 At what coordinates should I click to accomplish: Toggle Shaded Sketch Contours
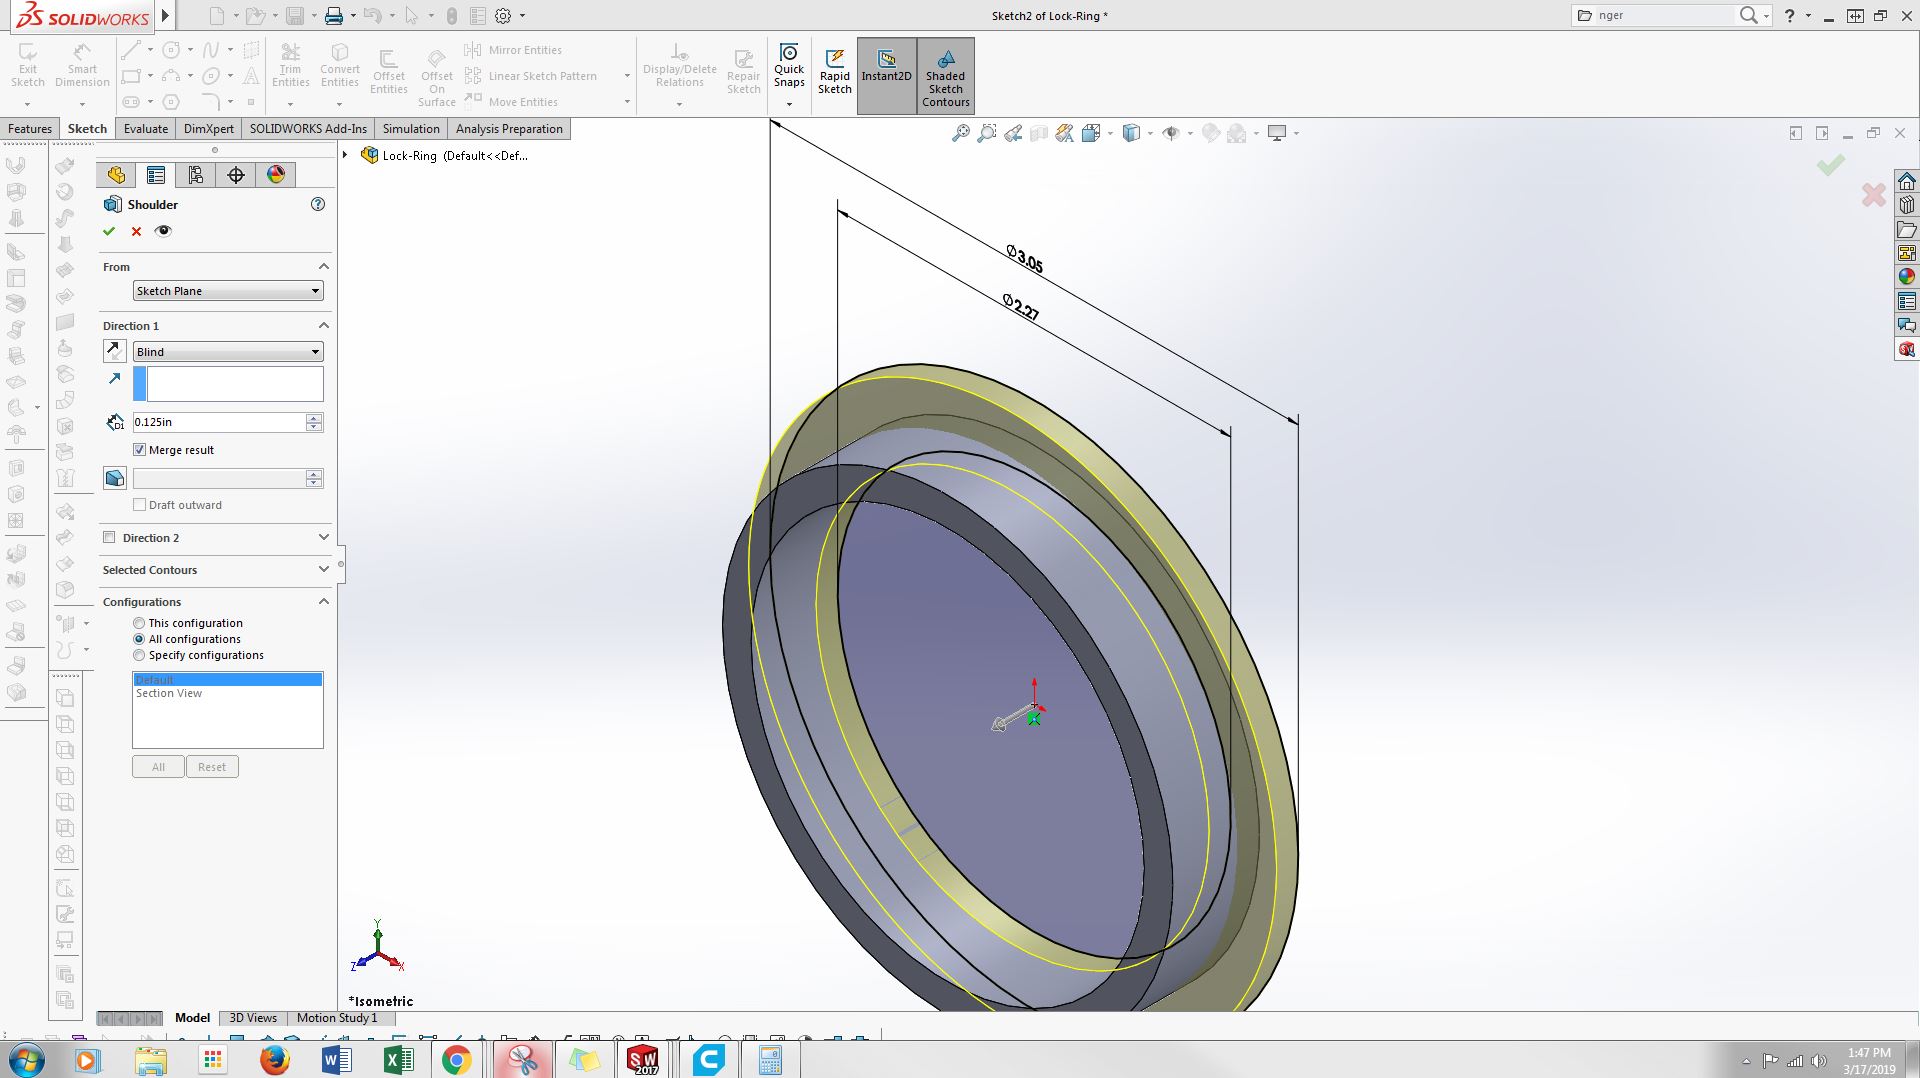point(946,75)
